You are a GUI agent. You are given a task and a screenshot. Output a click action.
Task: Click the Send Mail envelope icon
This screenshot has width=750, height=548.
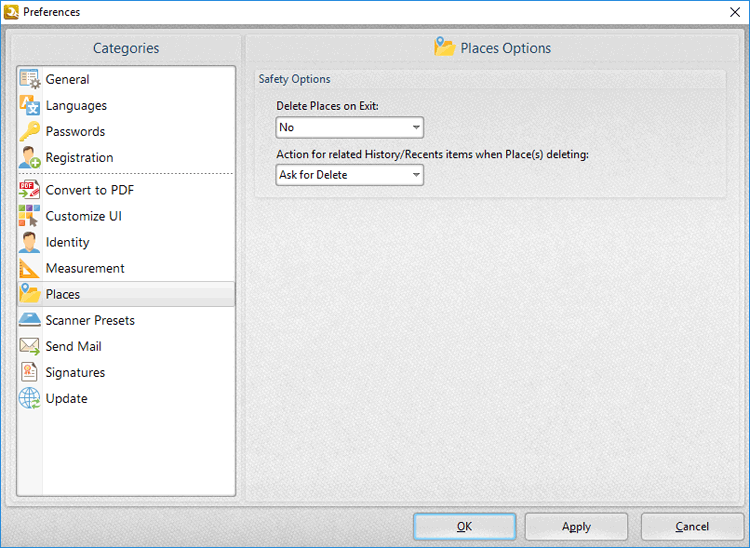tap(30, 346)
